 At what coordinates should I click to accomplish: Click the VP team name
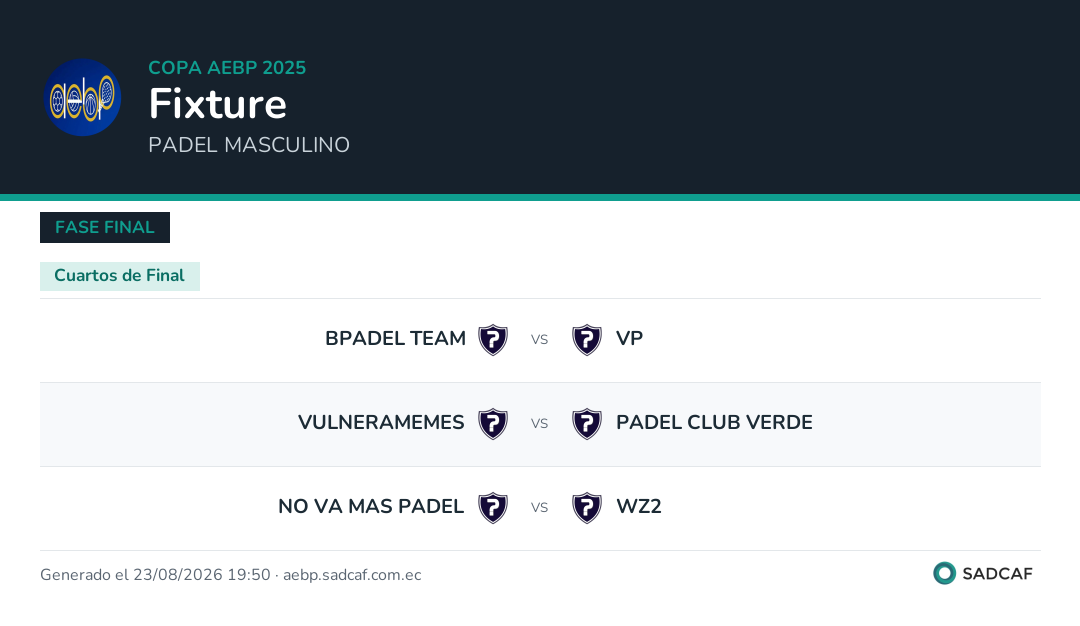tap(630, 339)
